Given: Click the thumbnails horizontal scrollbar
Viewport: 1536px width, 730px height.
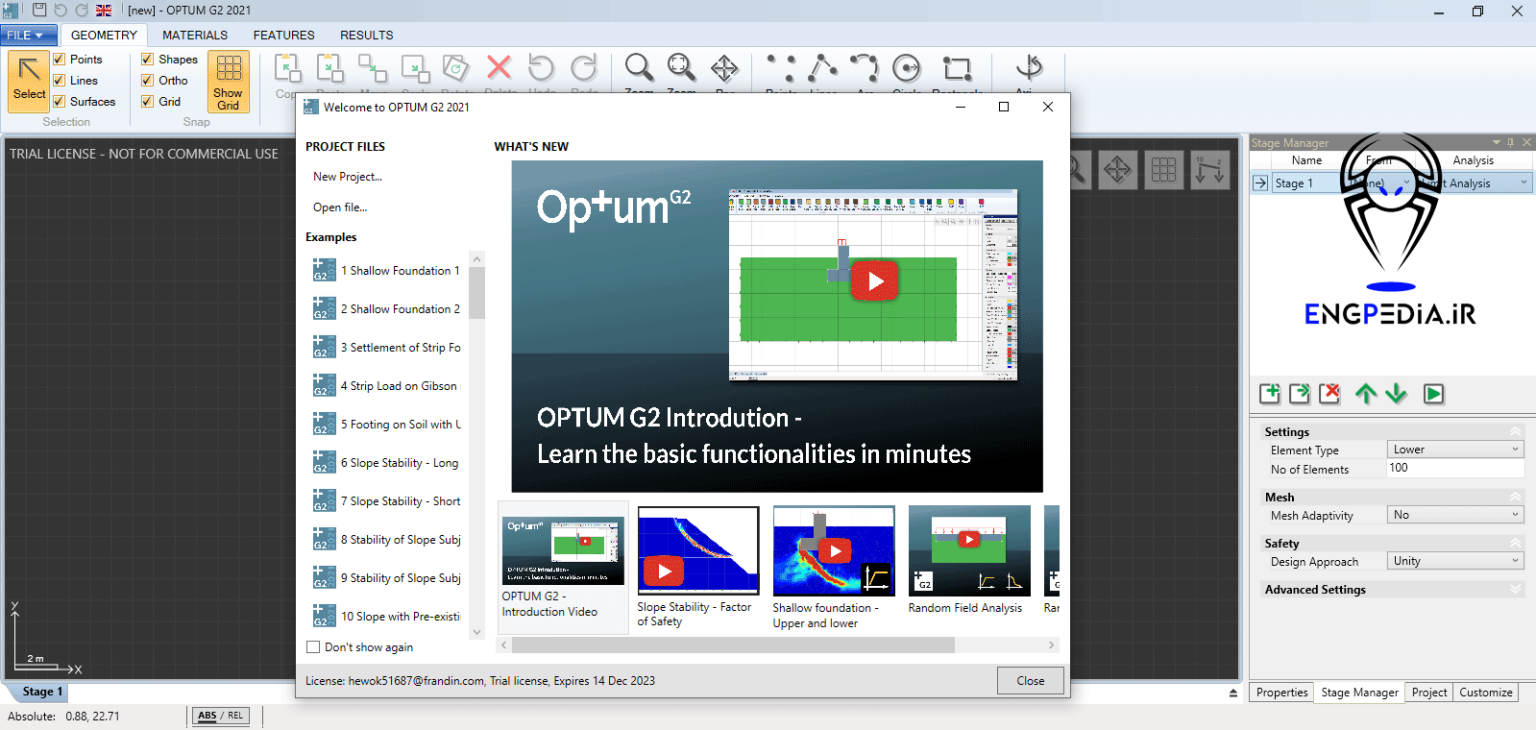Looking at the screenshot, I should click(x=734, y=645).
